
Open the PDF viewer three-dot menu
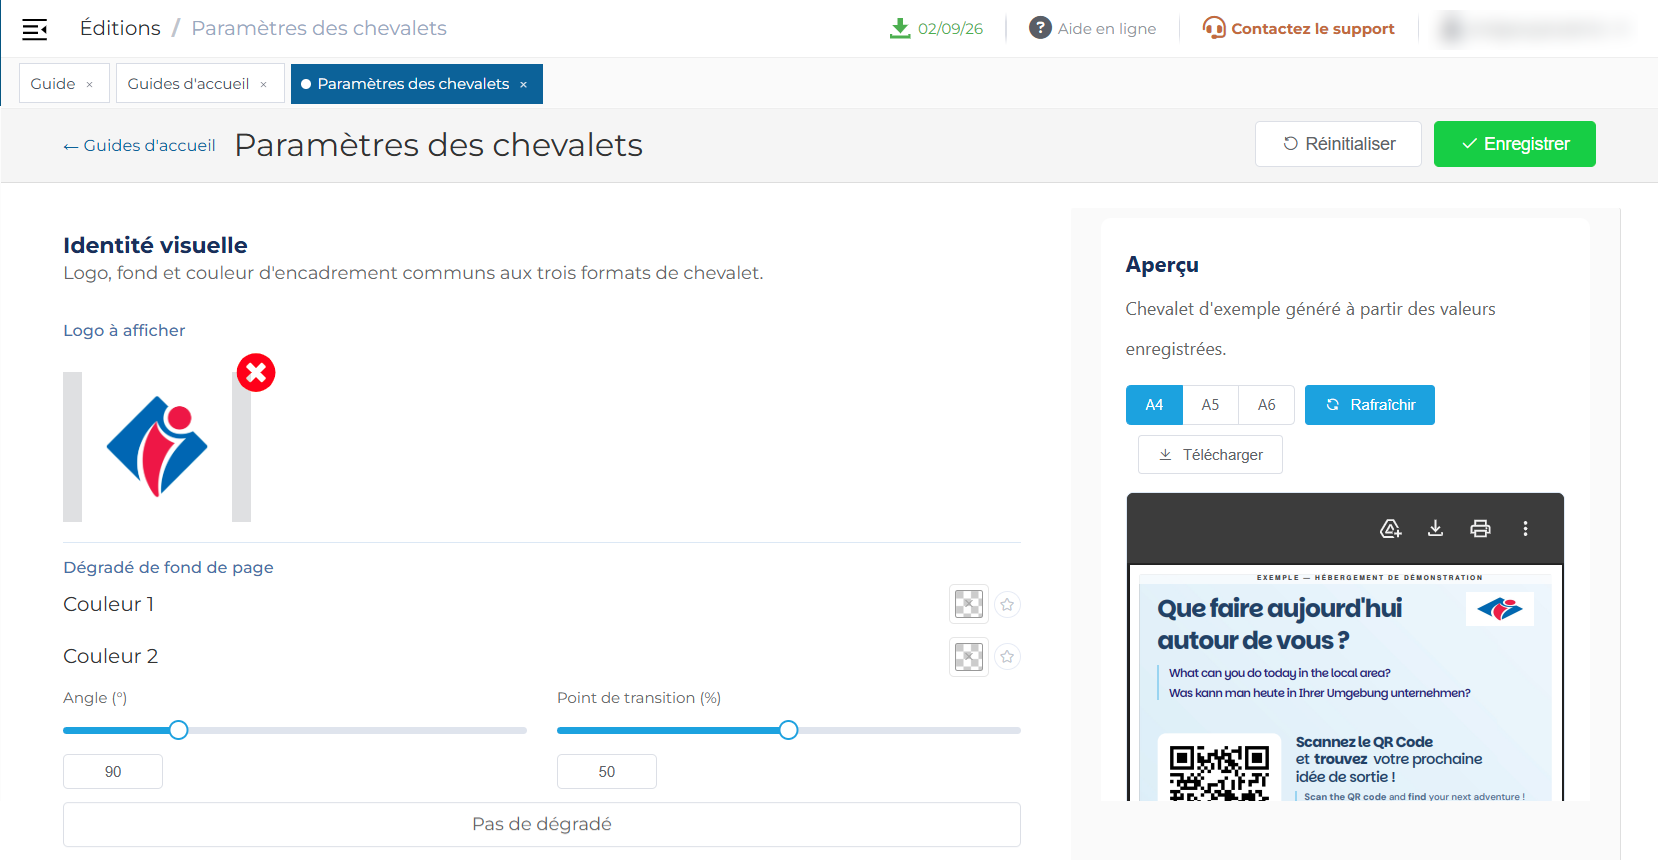(1525, 528)
